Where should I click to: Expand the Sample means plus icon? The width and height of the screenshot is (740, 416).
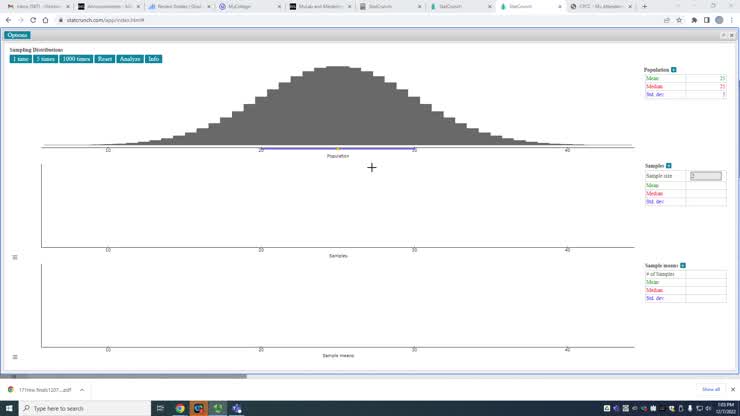click(681, 266)
